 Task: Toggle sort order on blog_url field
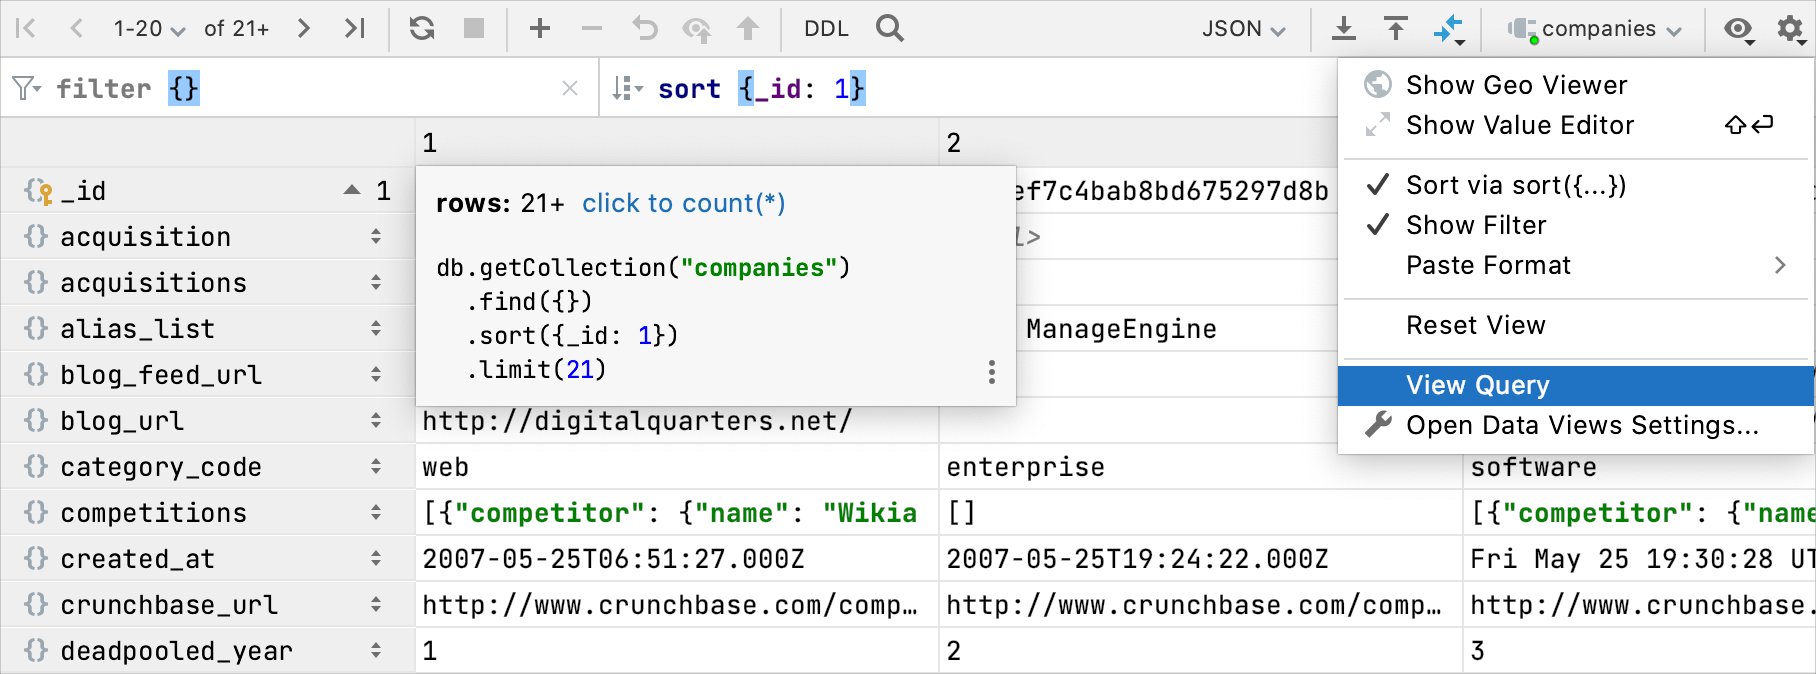point(376,420)
